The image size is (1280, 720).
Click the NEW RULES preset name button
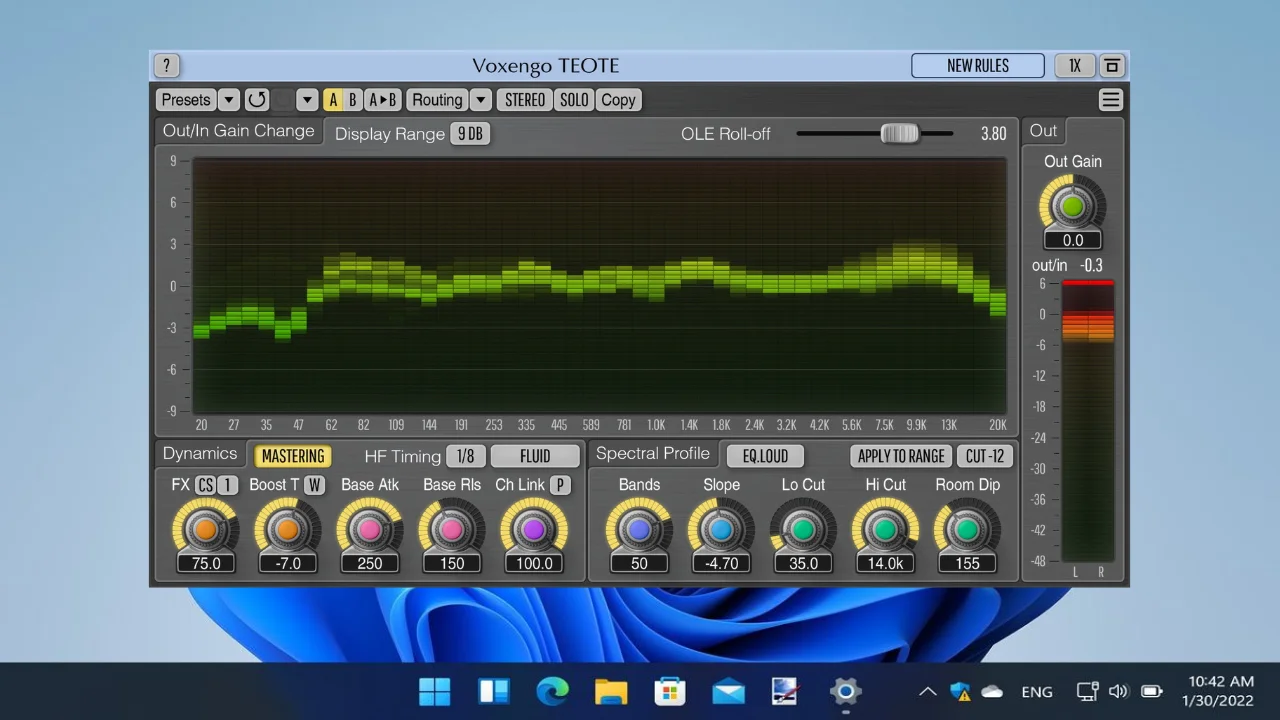click(978, 66)
